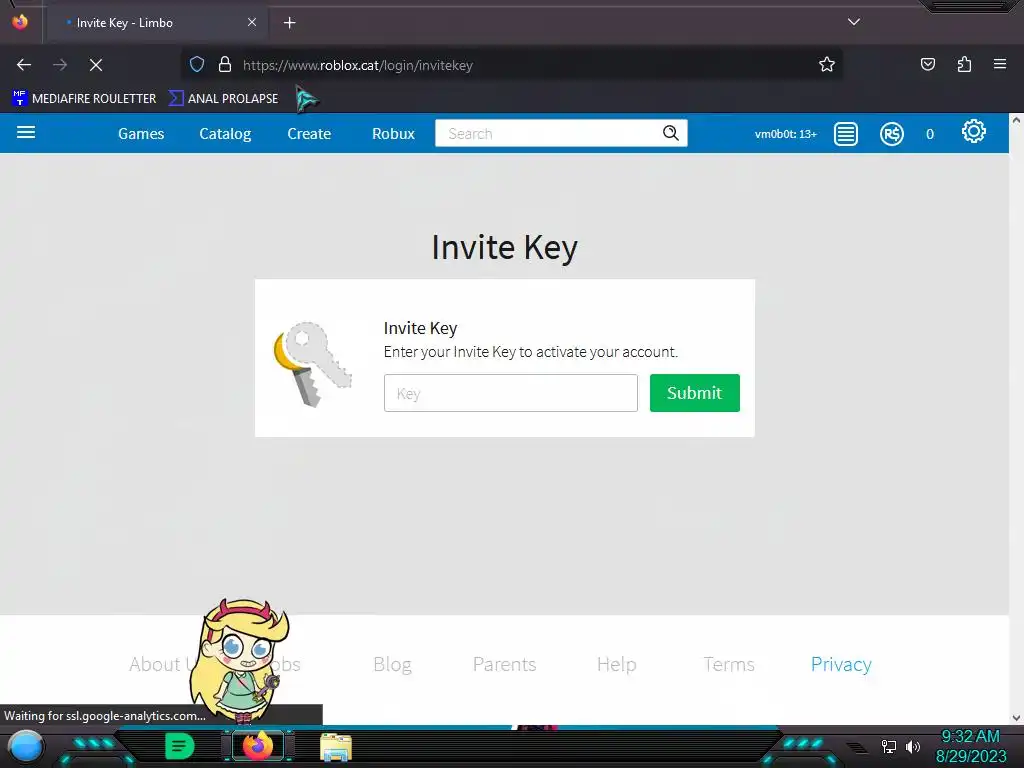Click the key illustration image
1024x768 pixels.
313,364
